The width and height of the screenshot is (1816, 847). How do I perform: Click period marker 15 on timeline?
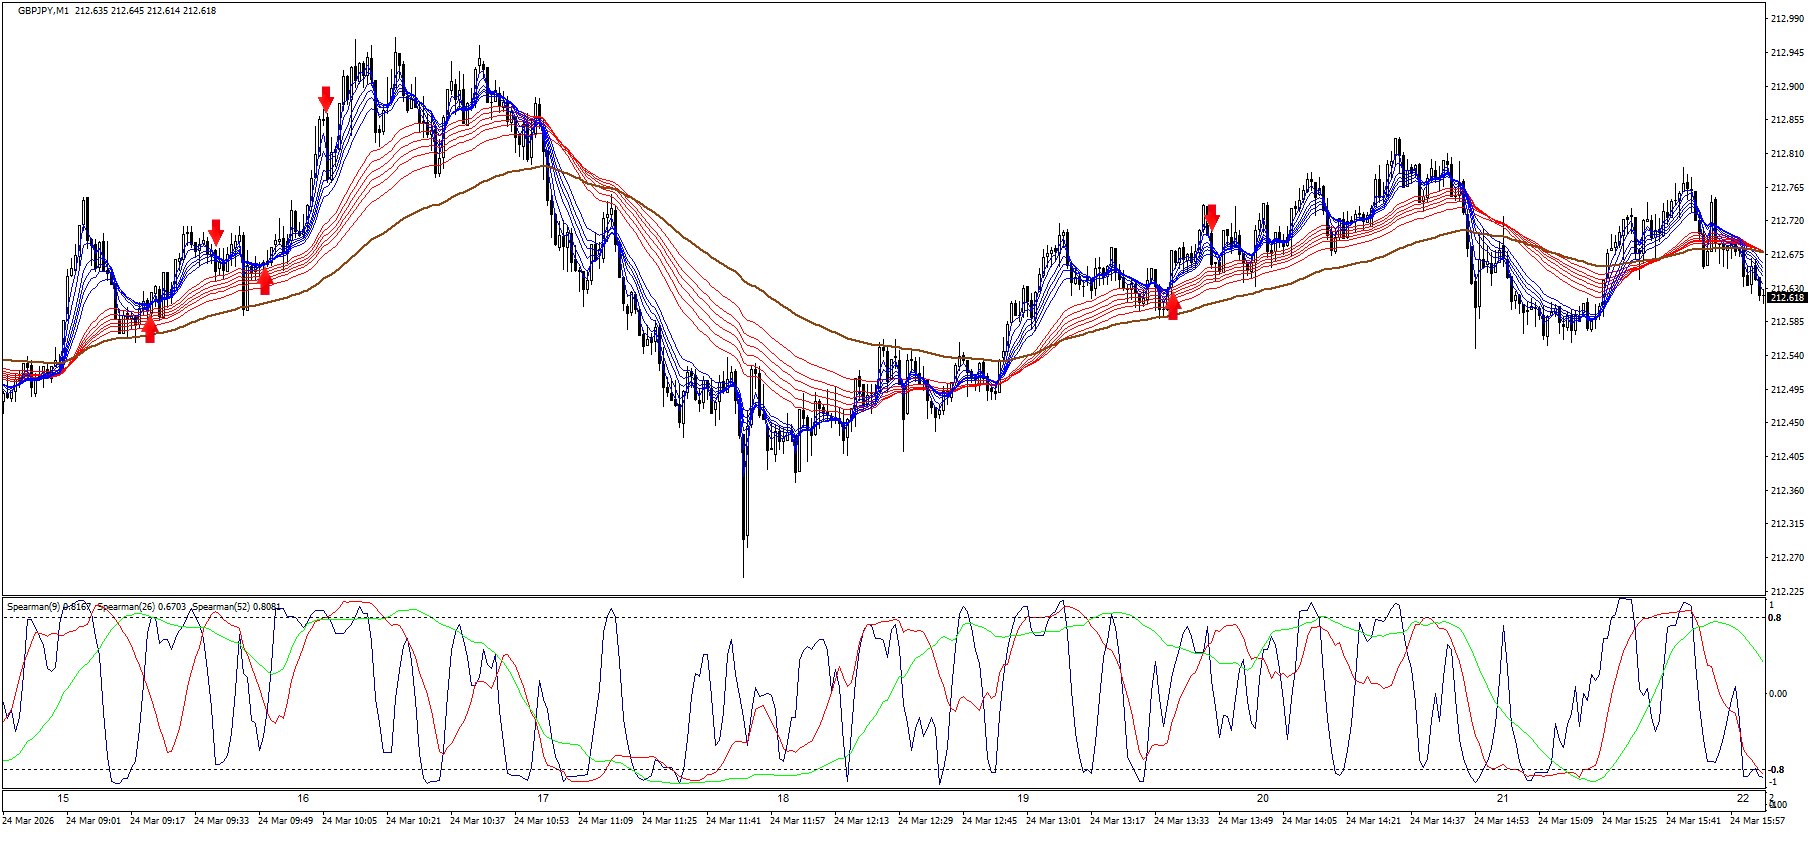coord(63,798)
